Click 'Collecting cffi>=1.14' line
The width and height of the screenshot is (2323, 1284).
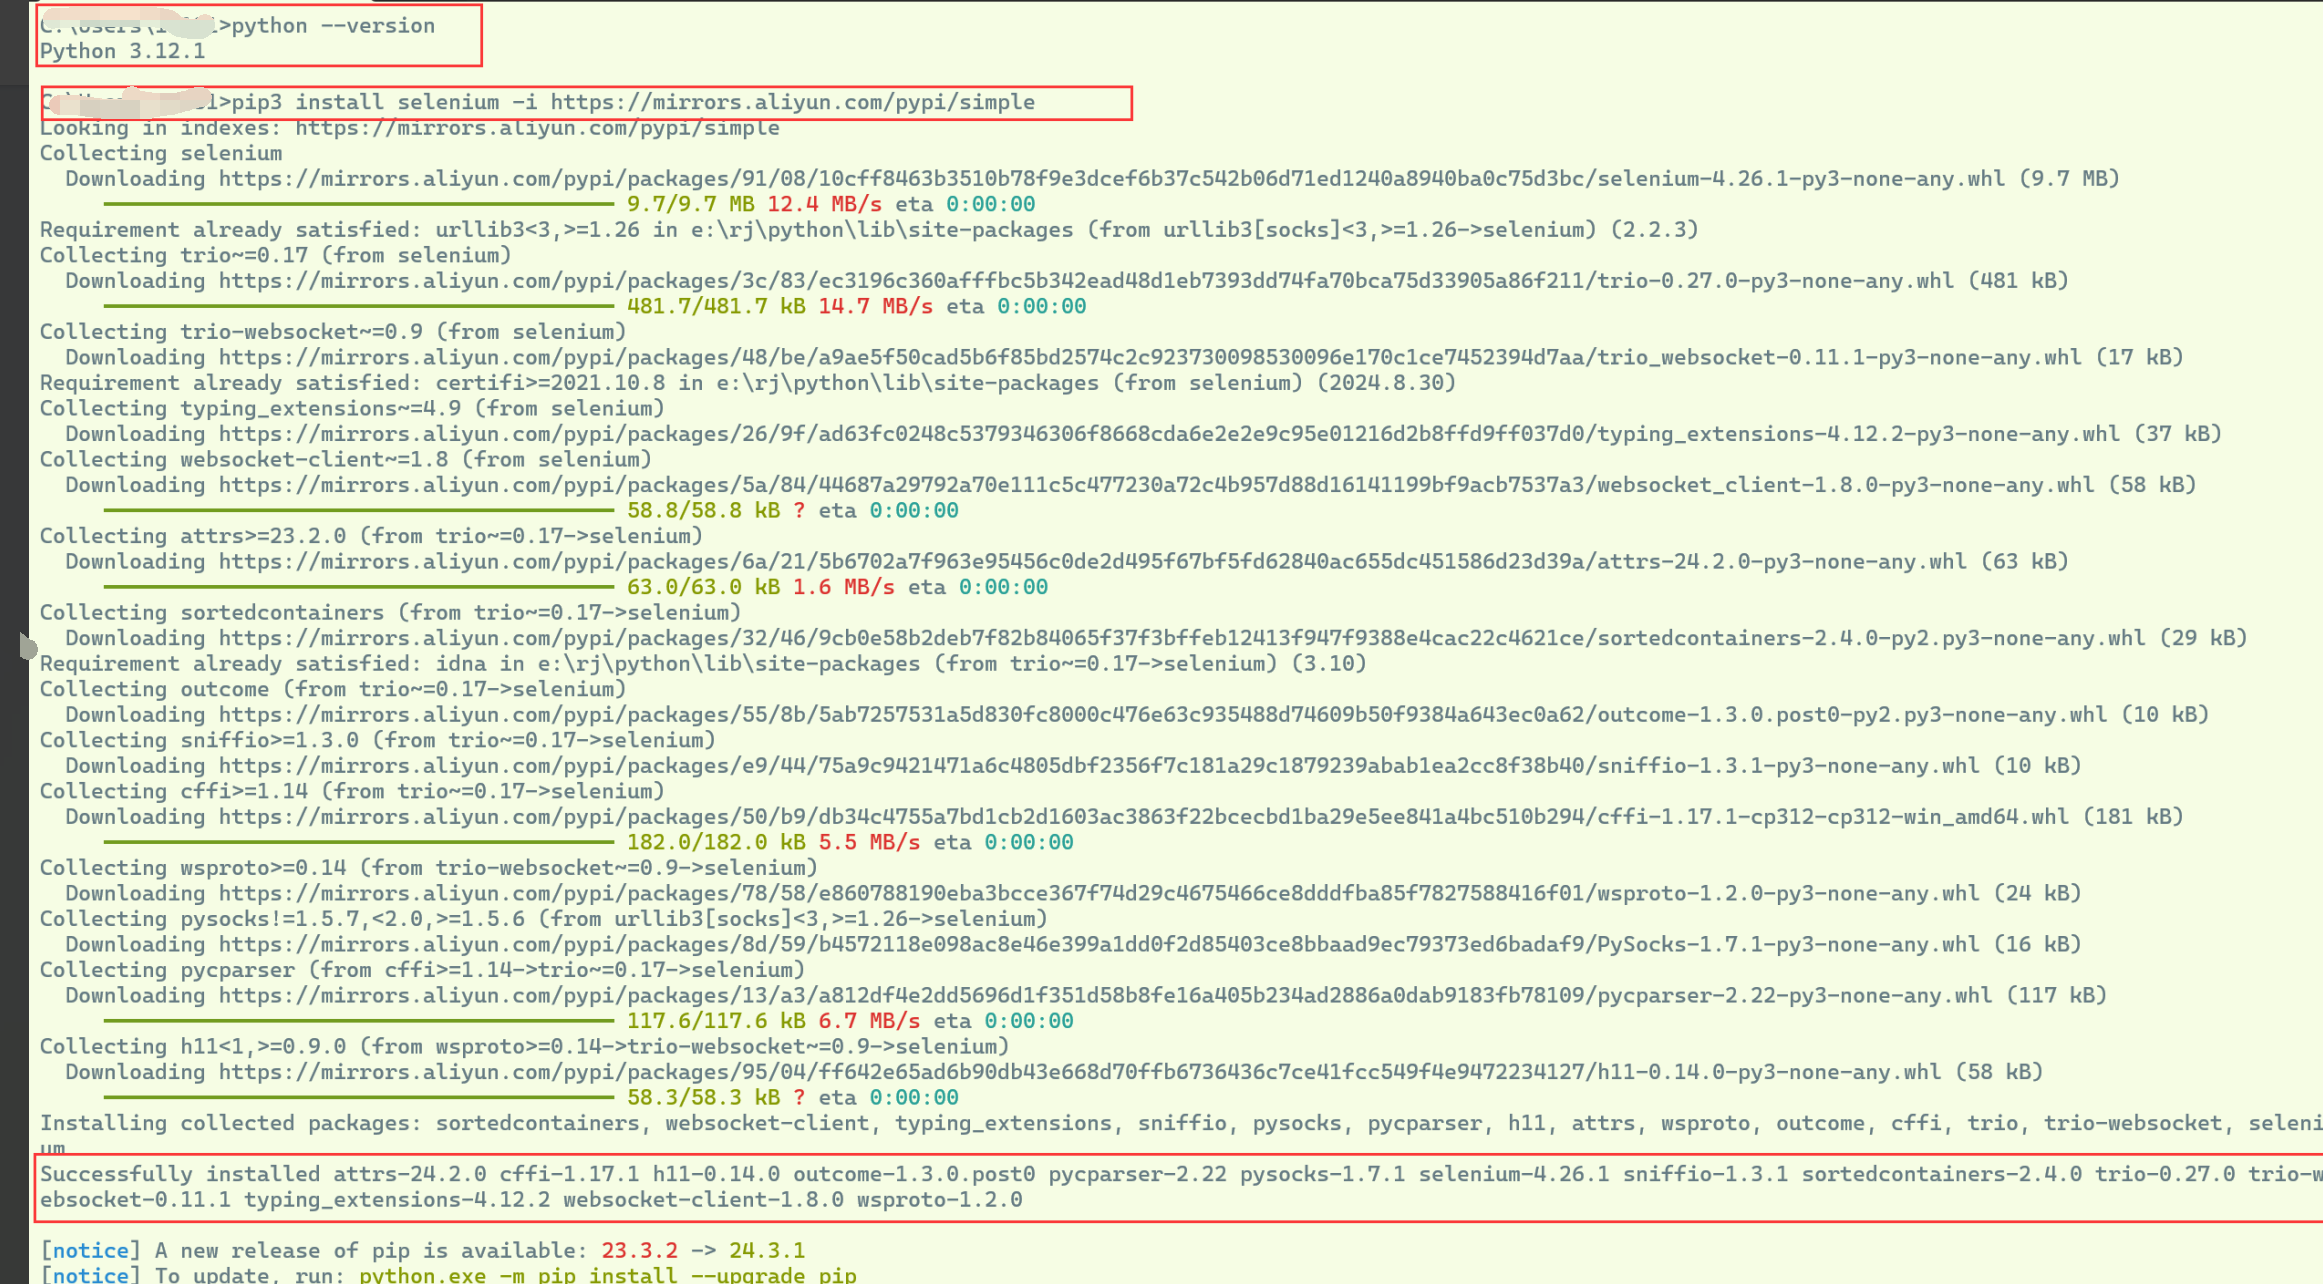click(352, 791)
